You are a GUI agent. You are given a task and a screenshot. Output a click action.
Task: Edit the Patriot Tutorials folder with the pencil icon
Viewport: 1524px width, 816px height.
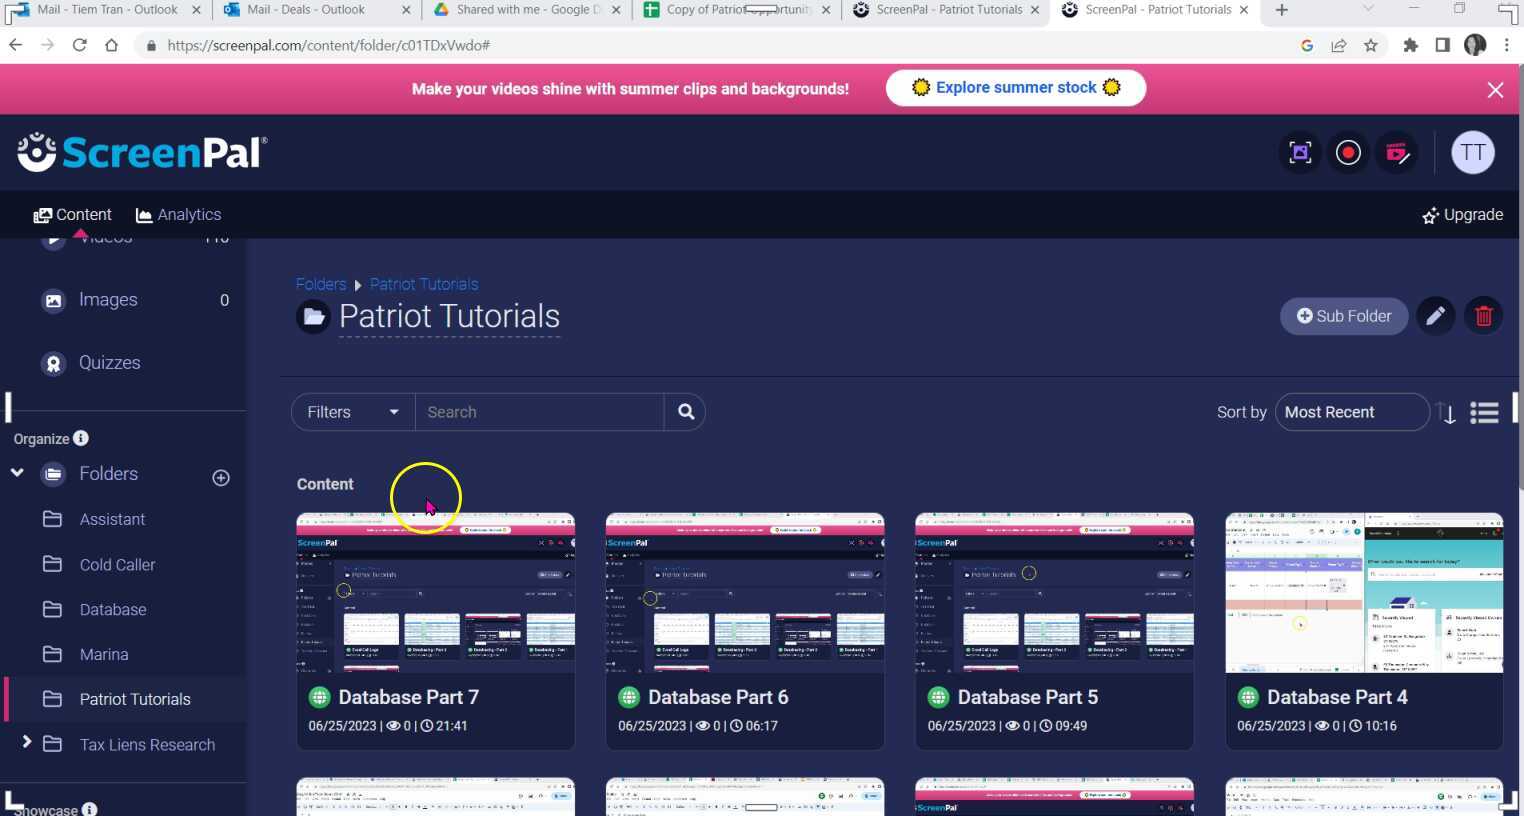[x=1435, y=316]
